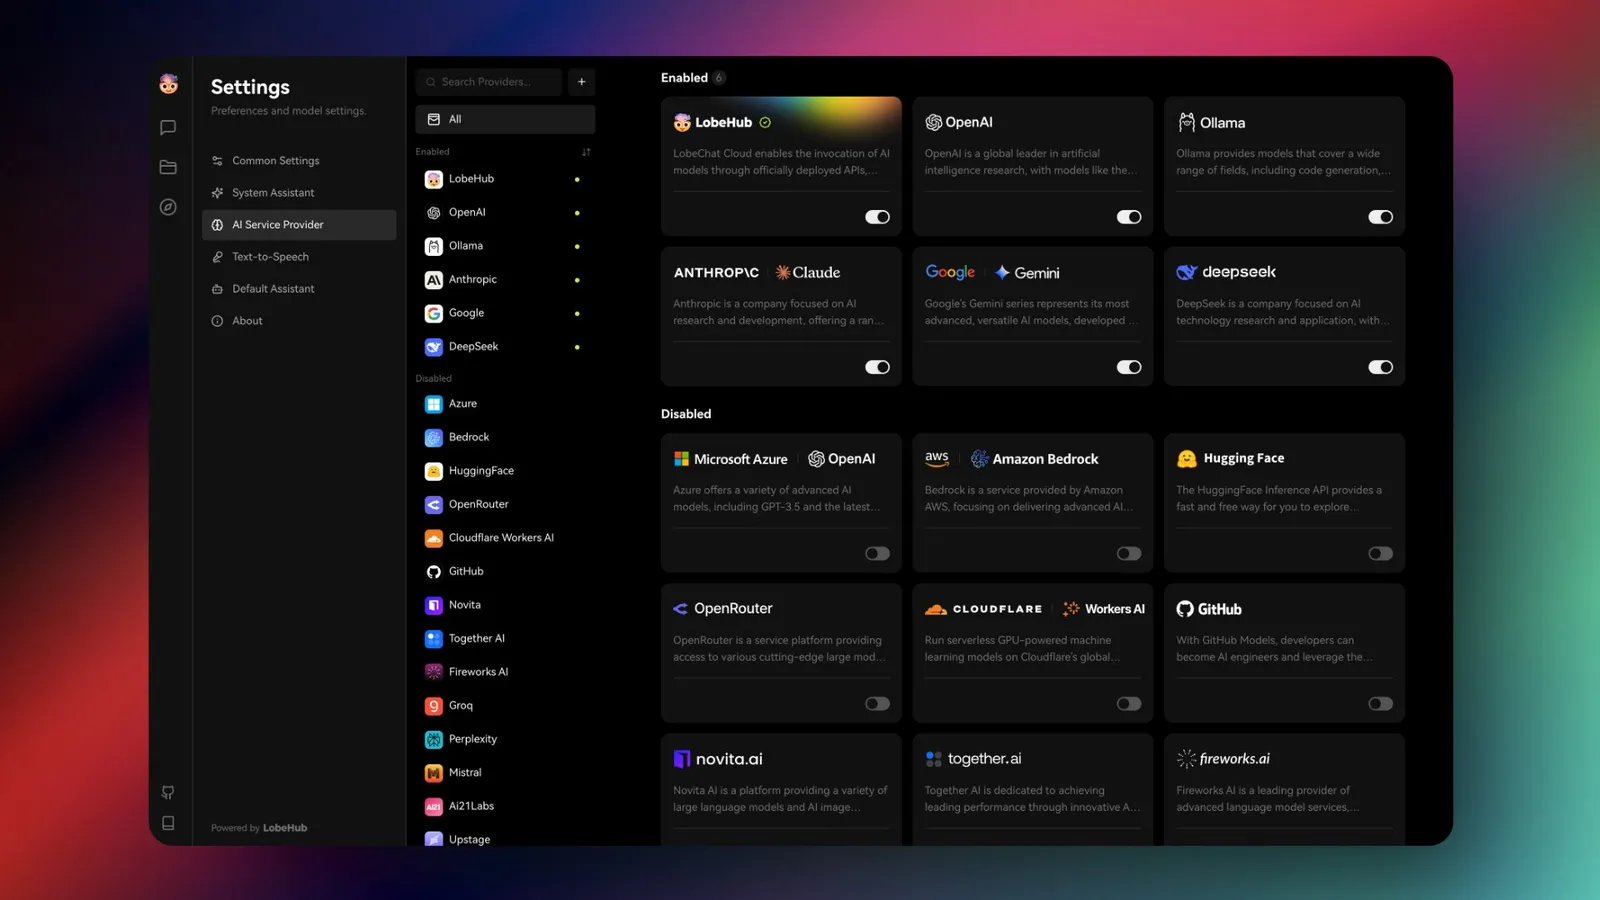Image resolution: width=1600 pixels, height=900 pixels.
Task: Open the chat conversations icon in the sidebar
Action: click(x=168, y=127)
